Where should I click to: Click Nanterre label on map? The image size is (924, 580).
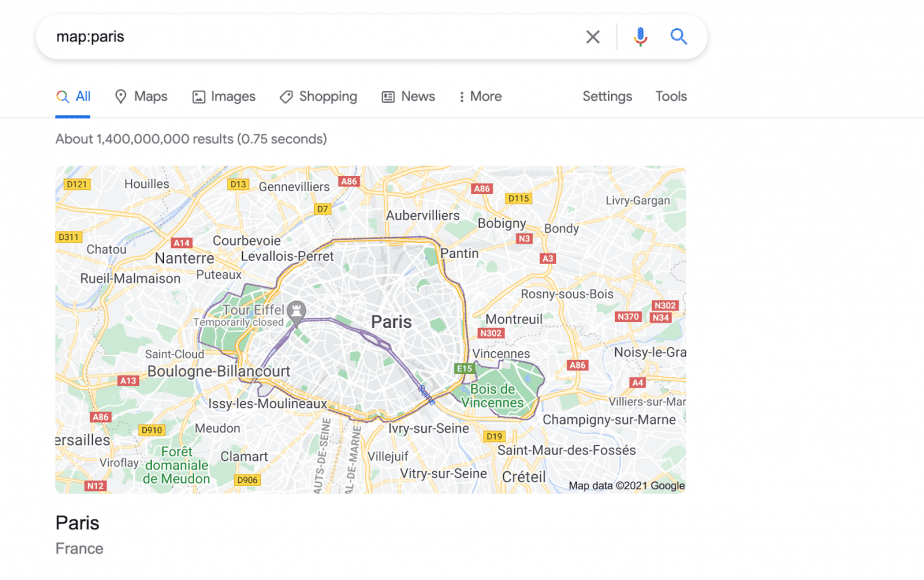point(184,258)
